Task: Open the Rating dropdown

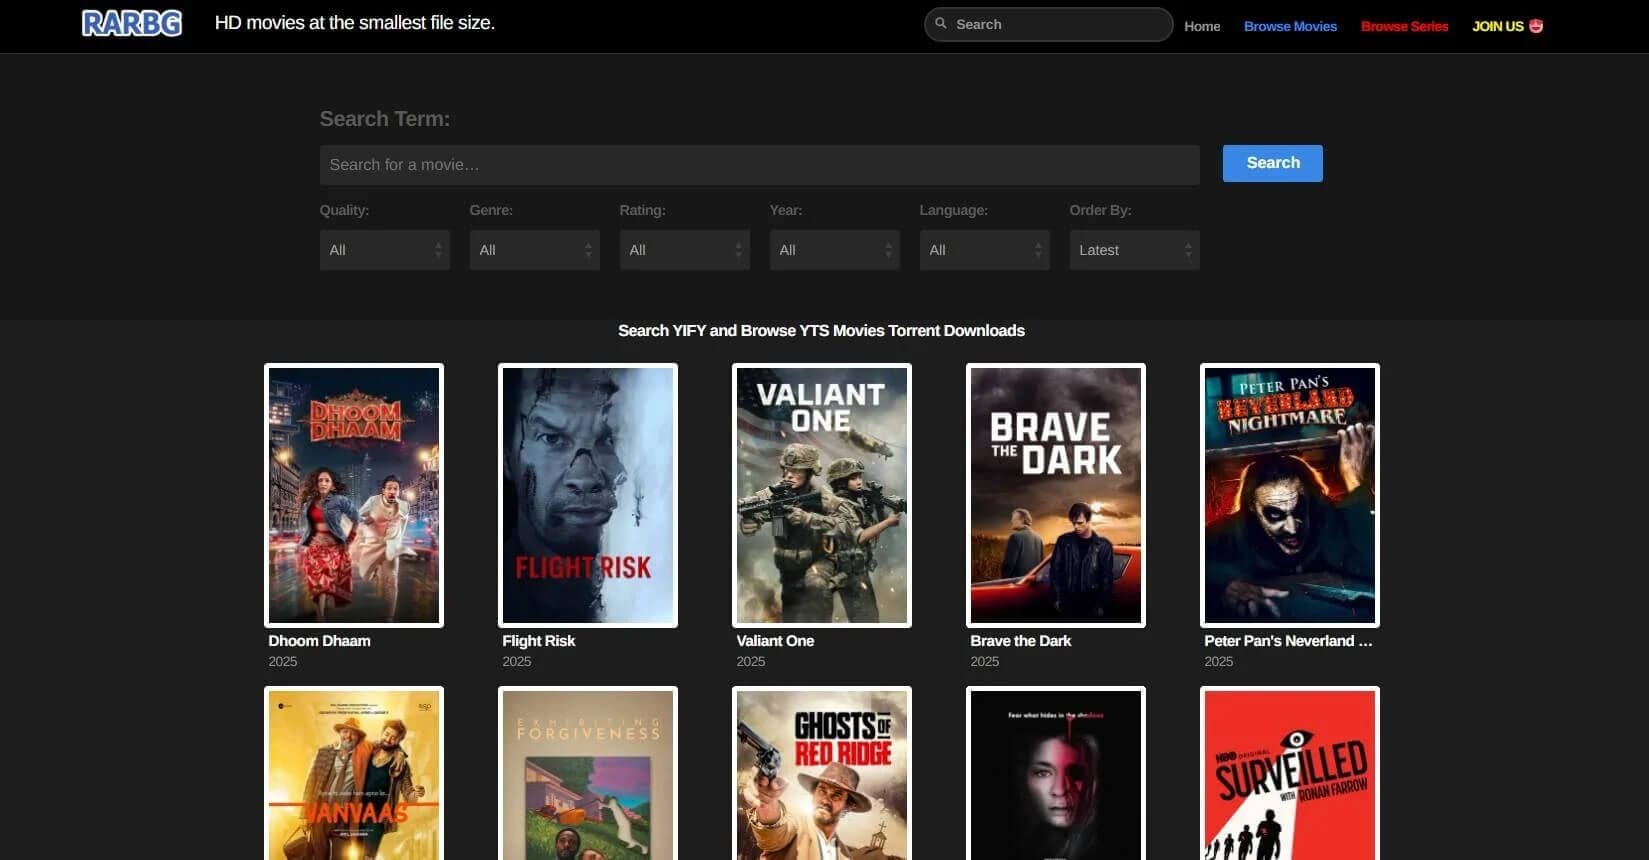Action: (684, 250)
